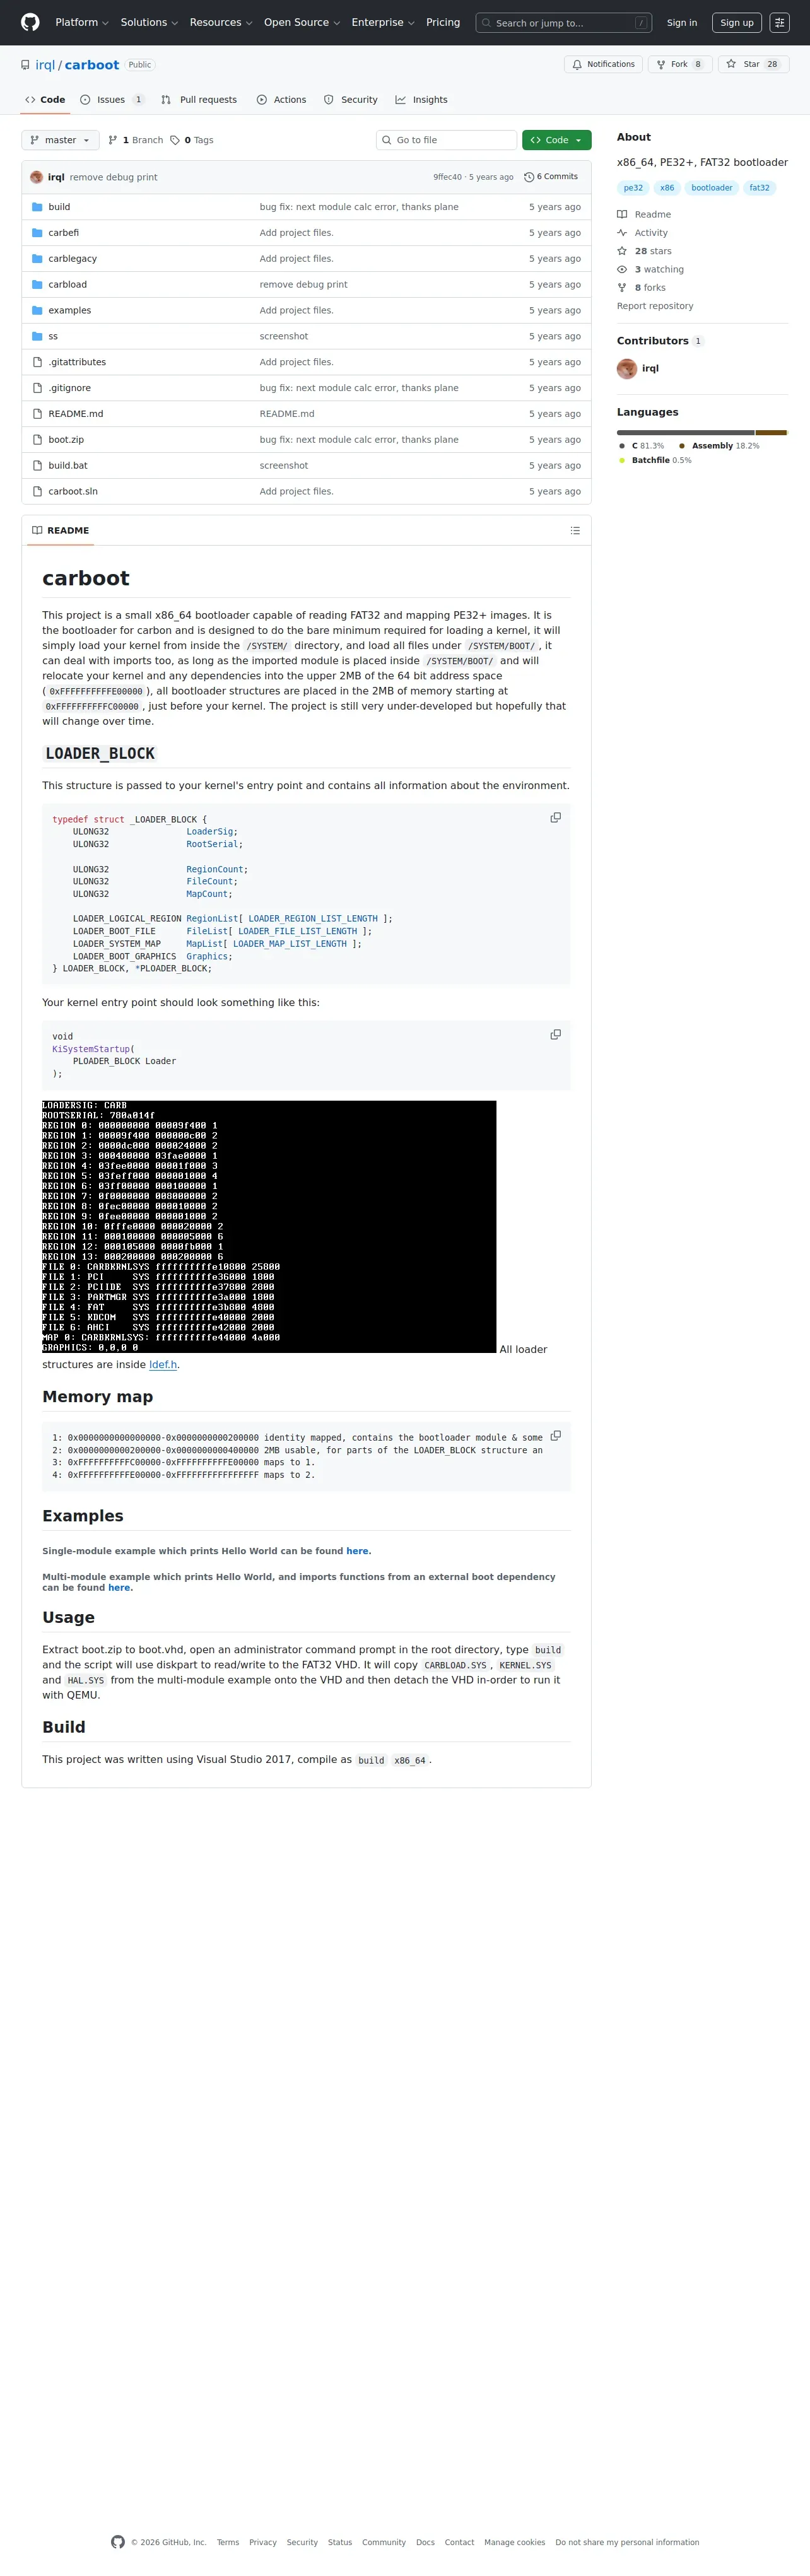Image resolution: width=810 pixels, height=2576 pixels.
Task: Expand the Solutions menu
Action: (x=149, y=22)
